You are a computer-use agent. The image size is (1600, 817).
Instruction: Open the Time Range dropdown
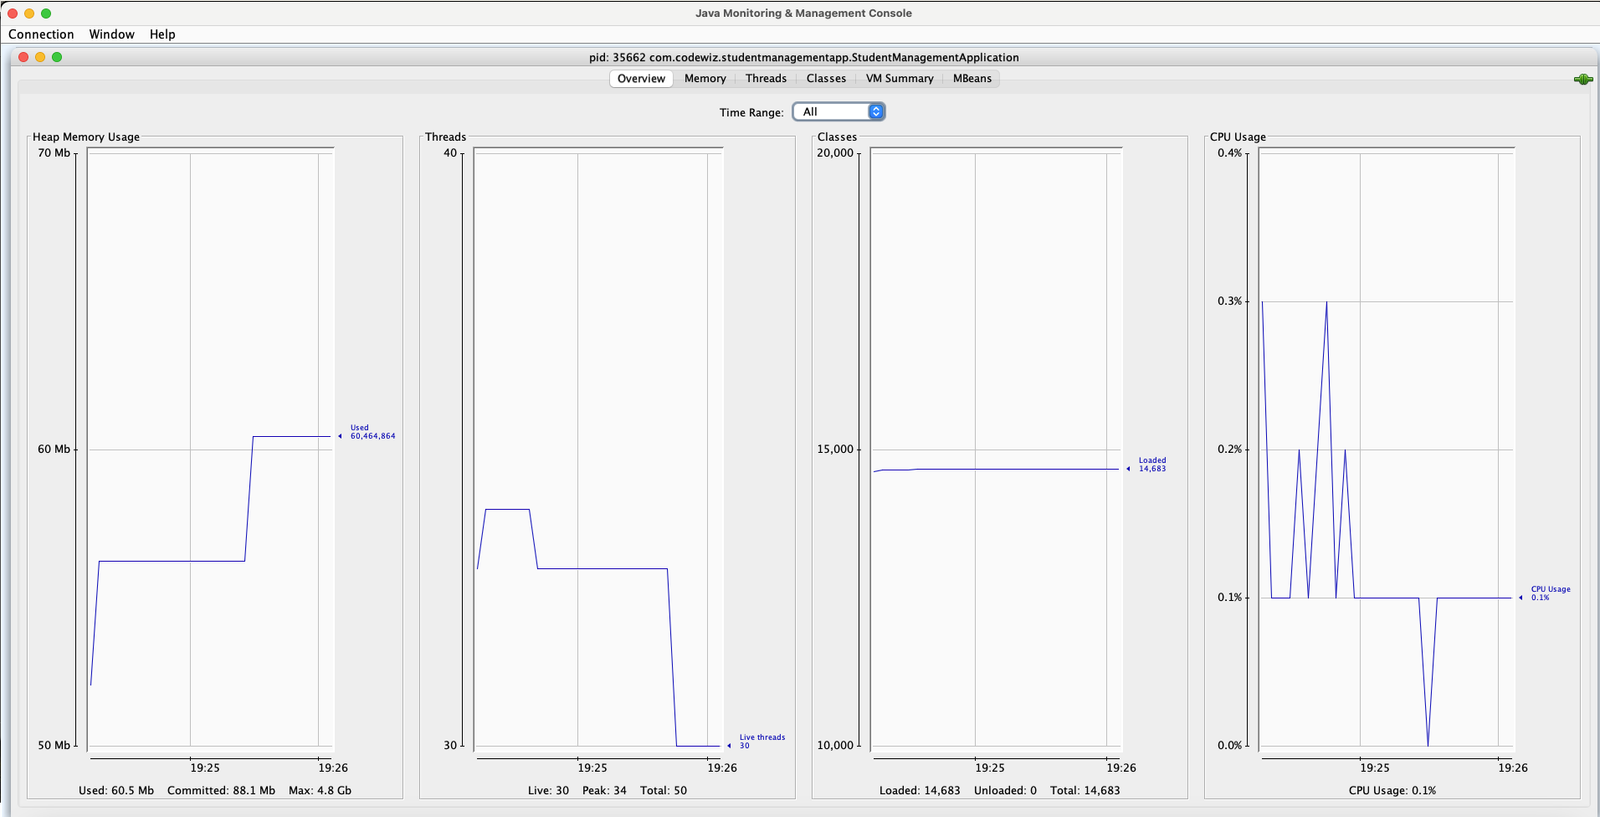[x=838, y=112]
